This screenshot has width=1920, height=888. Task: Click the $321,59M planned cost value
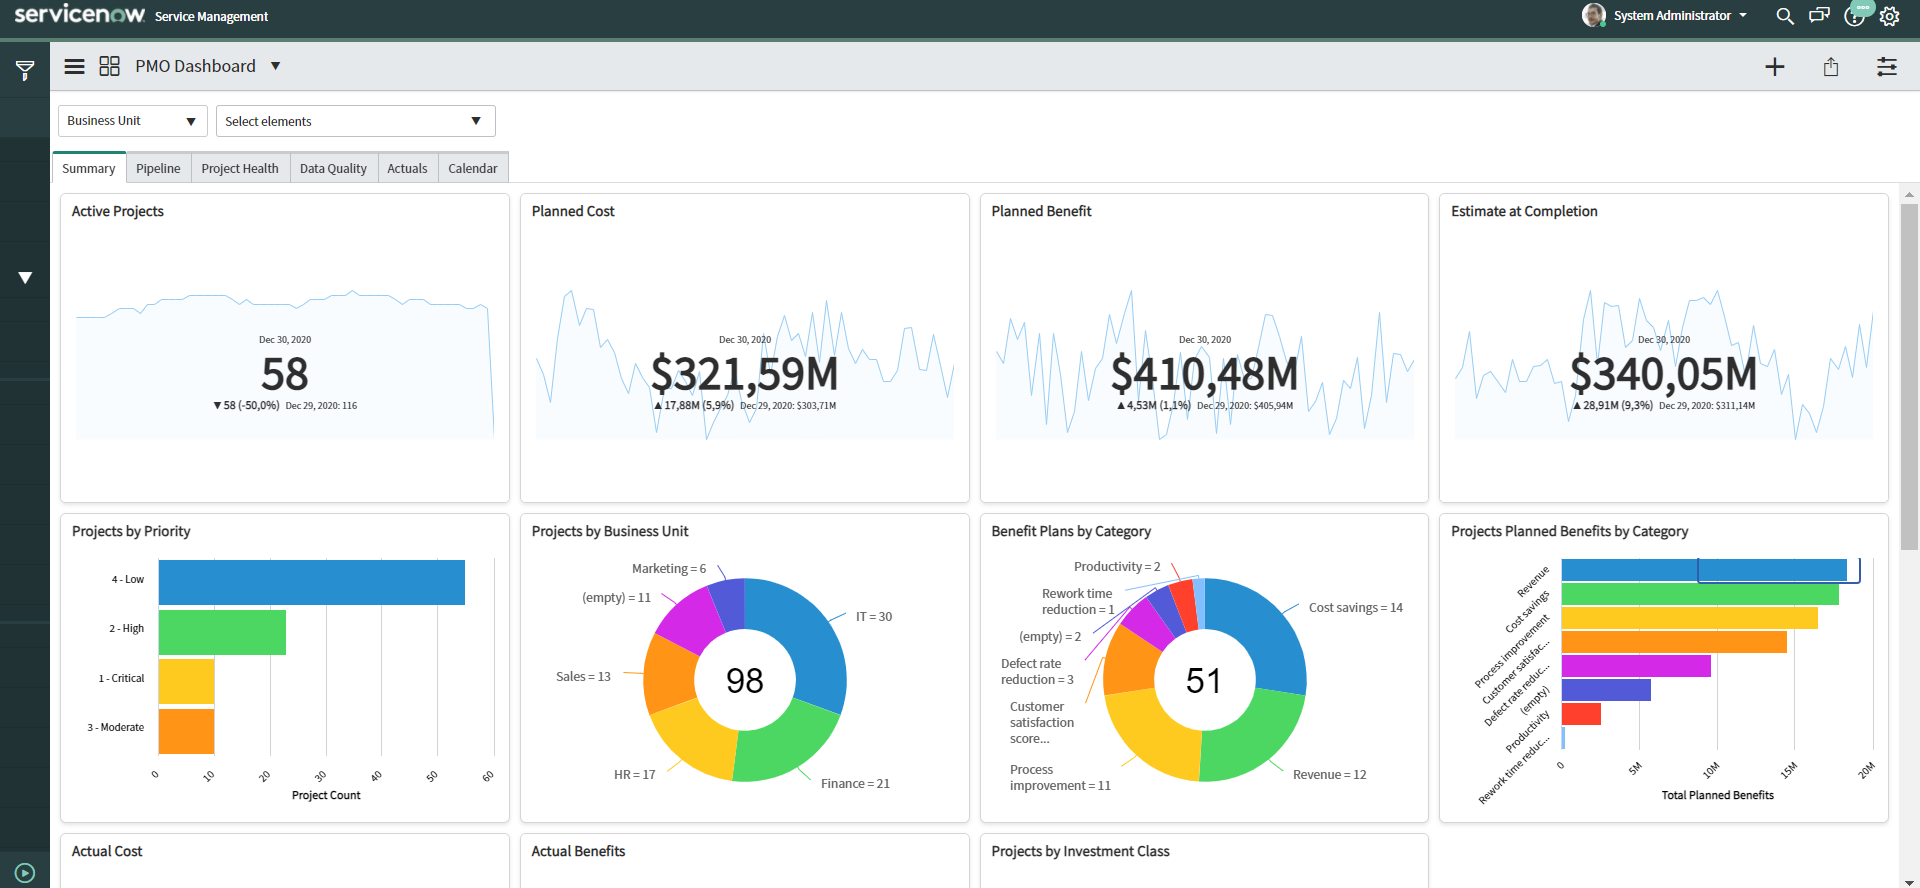(x=745, y=374)
